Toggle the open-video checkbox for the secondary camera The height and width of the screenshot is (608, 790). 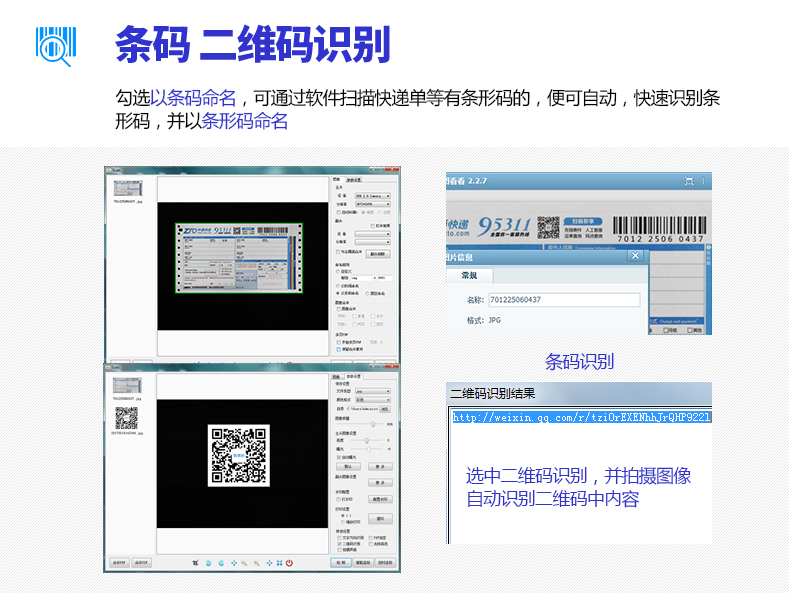372,226
